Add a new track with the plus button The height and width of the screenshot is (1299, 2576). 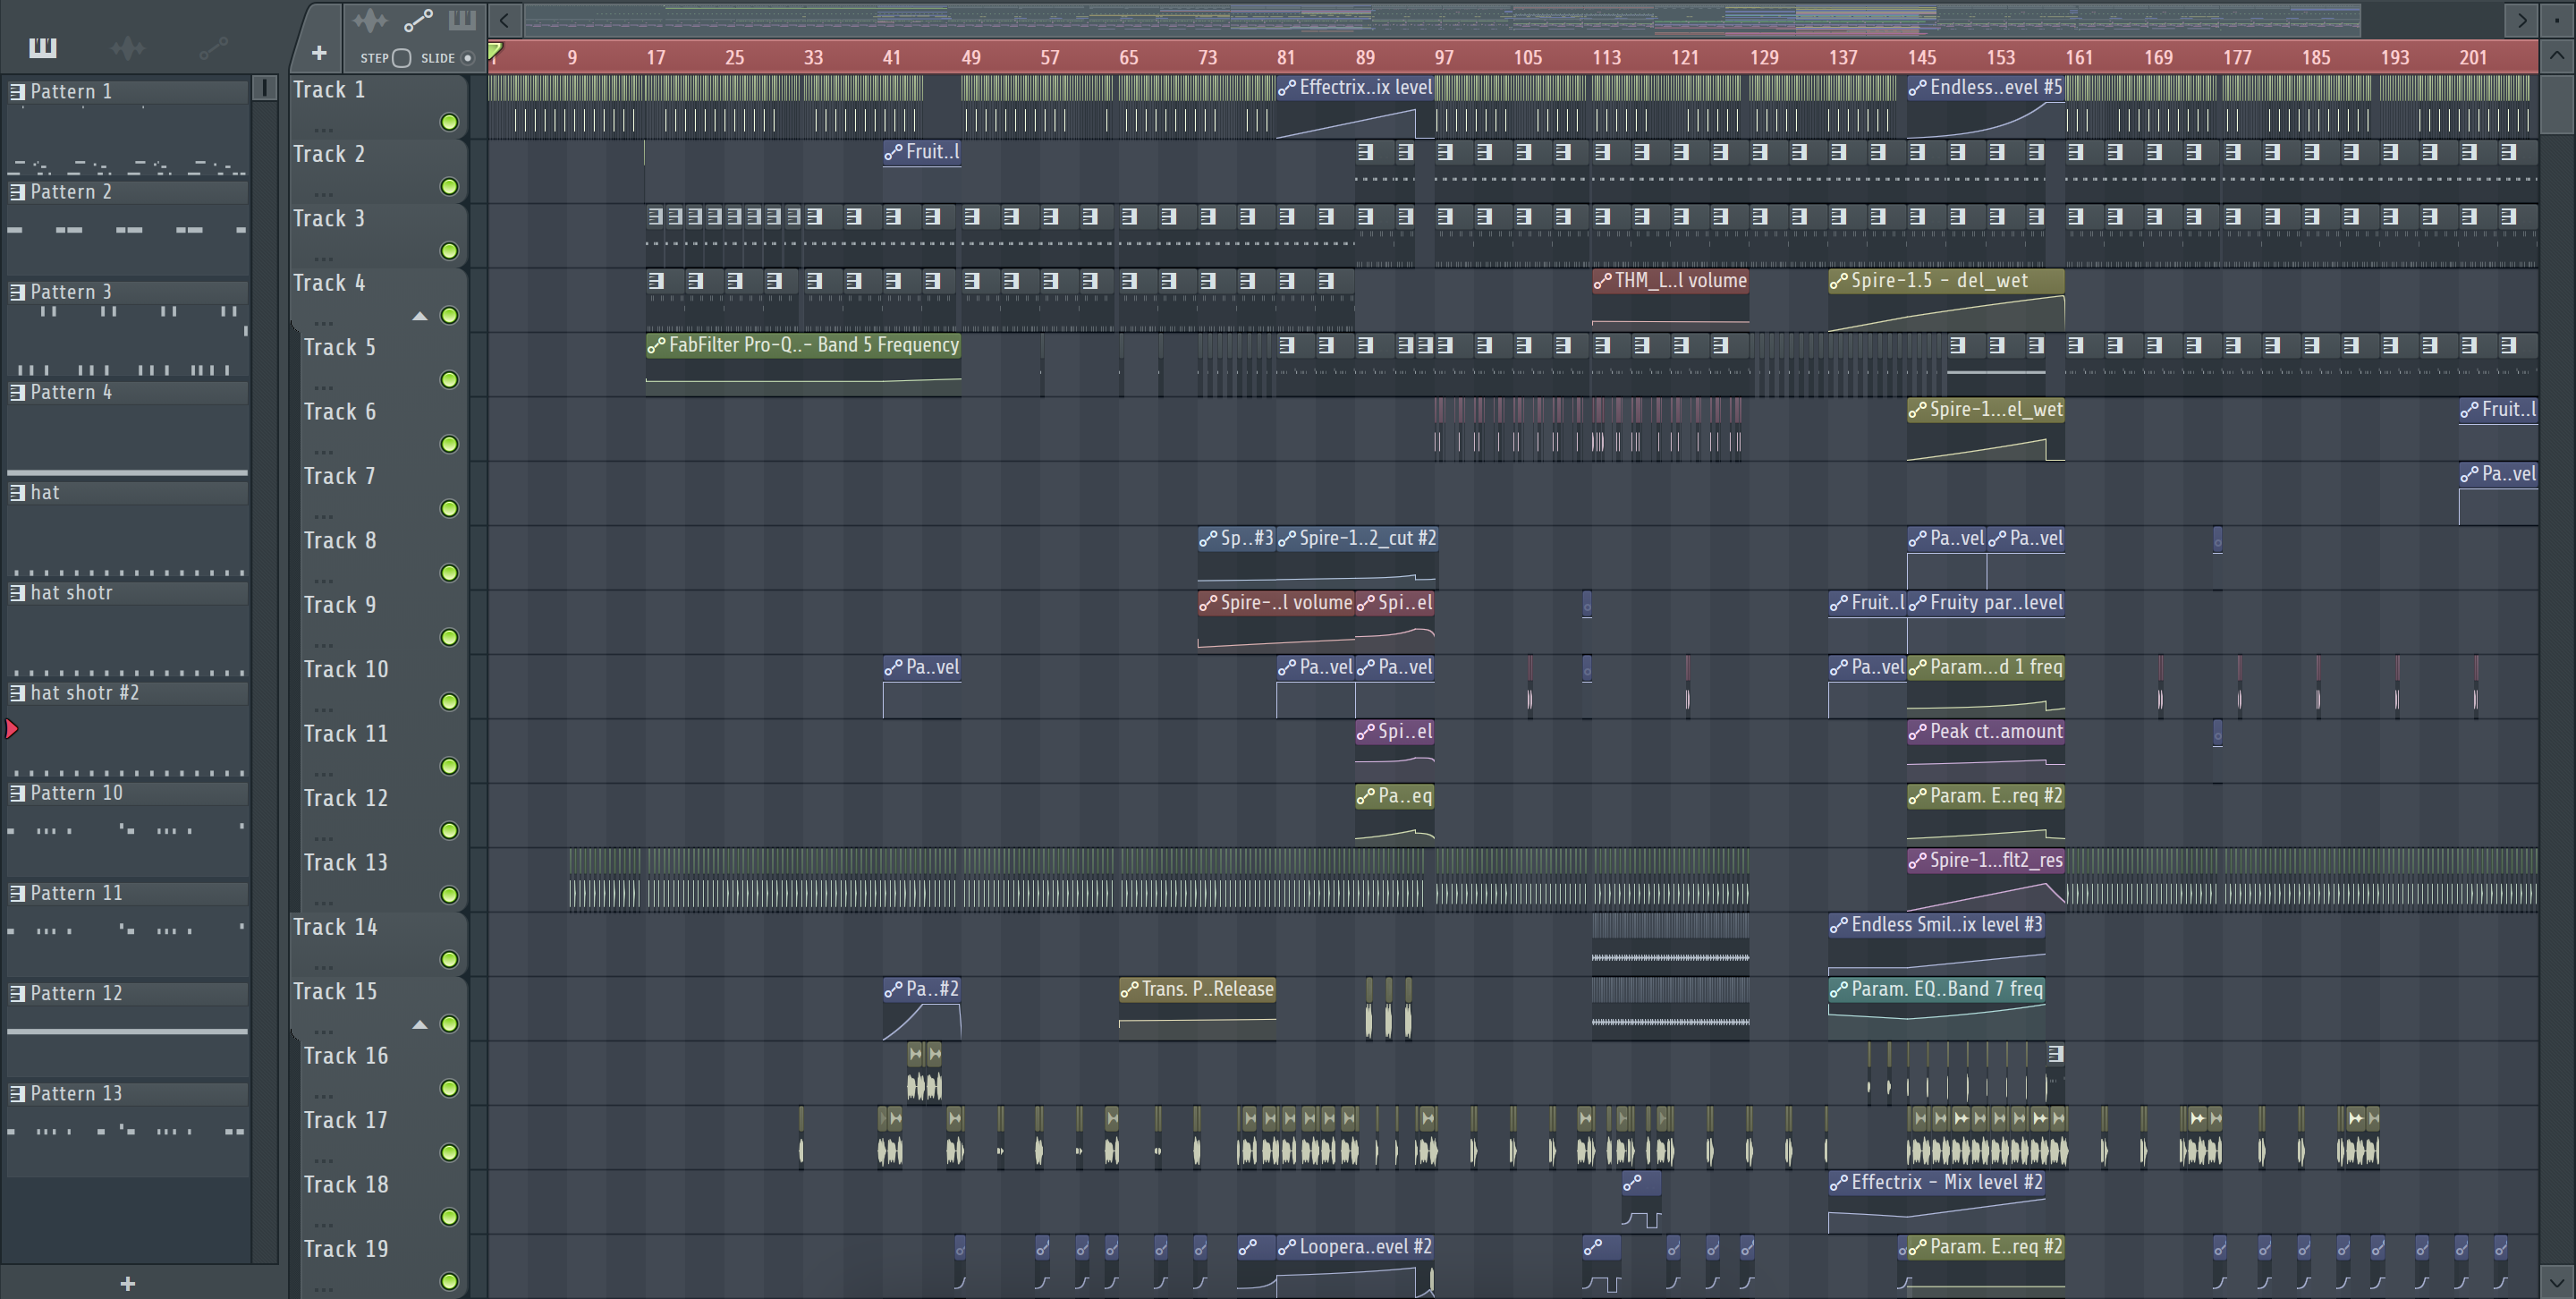pyautogui.click(x=319, y=52)
